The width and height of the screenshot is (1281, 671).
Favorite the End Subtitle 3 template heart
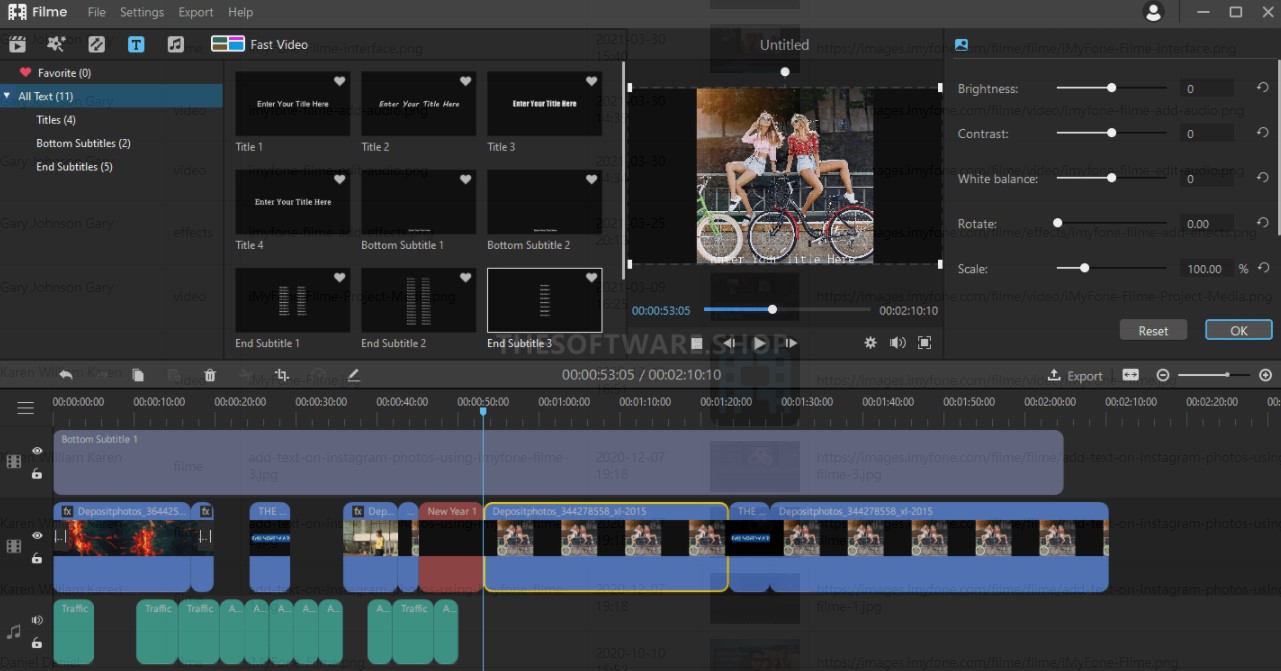click(x=591, y=277)
